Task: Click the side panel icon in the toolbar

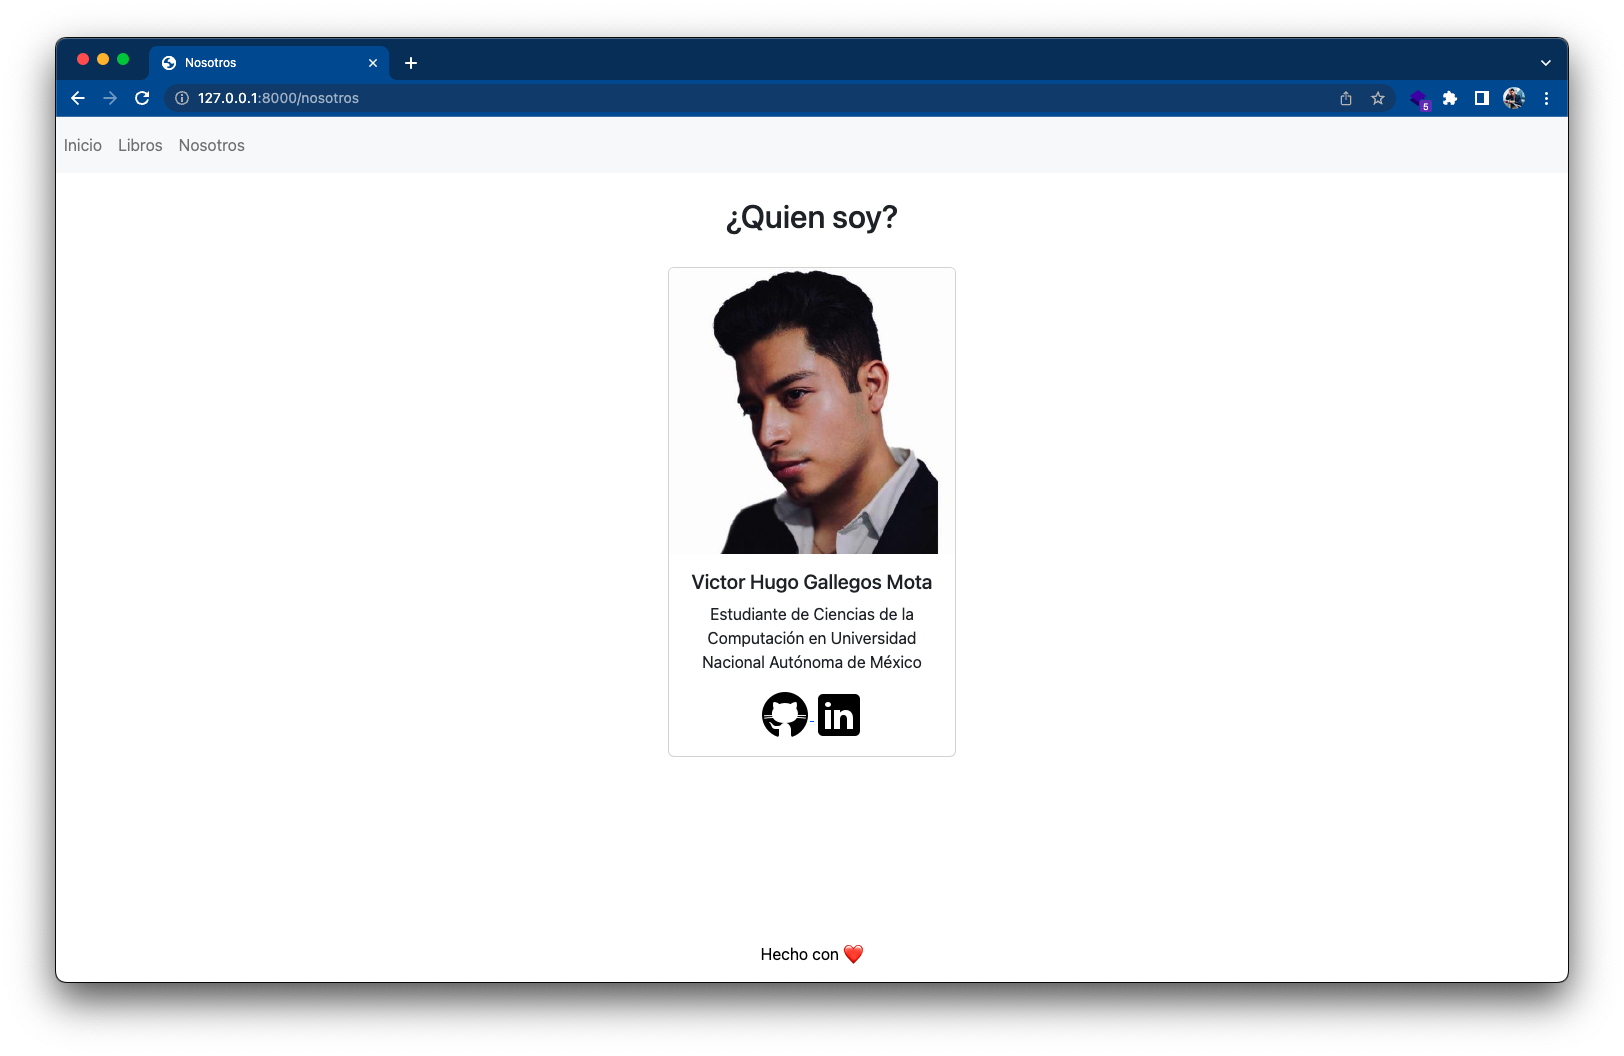Action: coord(1481,98)
